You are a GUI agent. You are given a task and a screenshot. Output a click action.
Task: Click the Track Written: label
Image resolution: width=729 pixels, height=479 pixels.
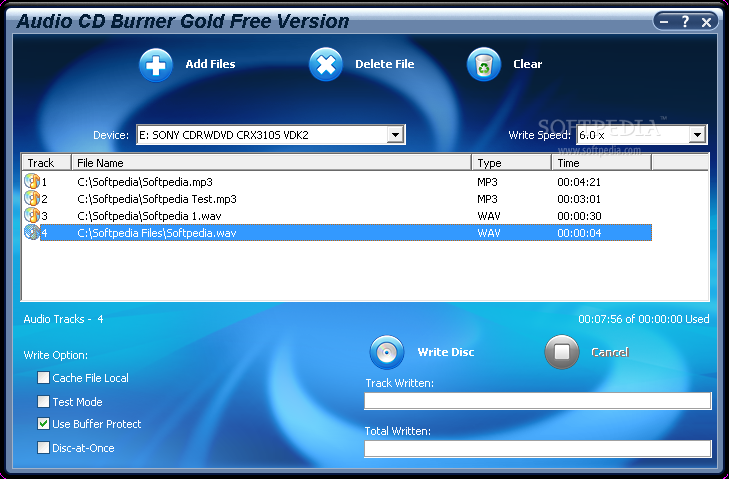point(399,383)
